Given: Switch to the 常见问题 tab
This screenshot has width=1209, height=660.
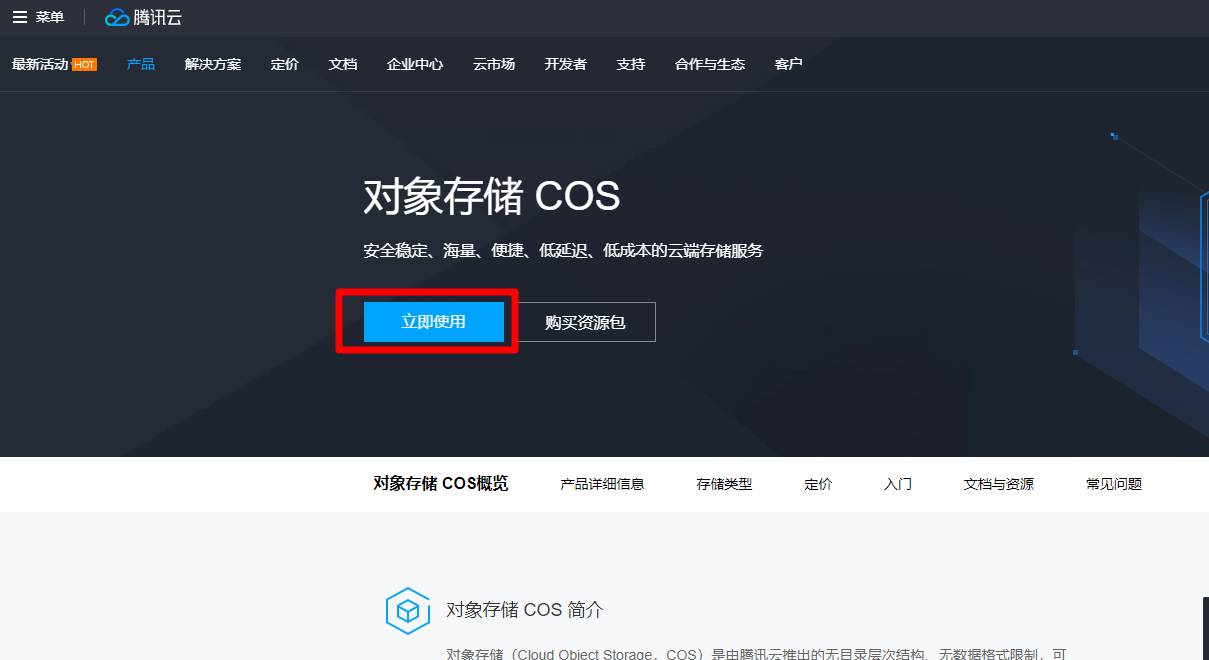Looking at the screenshot, I should [x=1114, y=484].
